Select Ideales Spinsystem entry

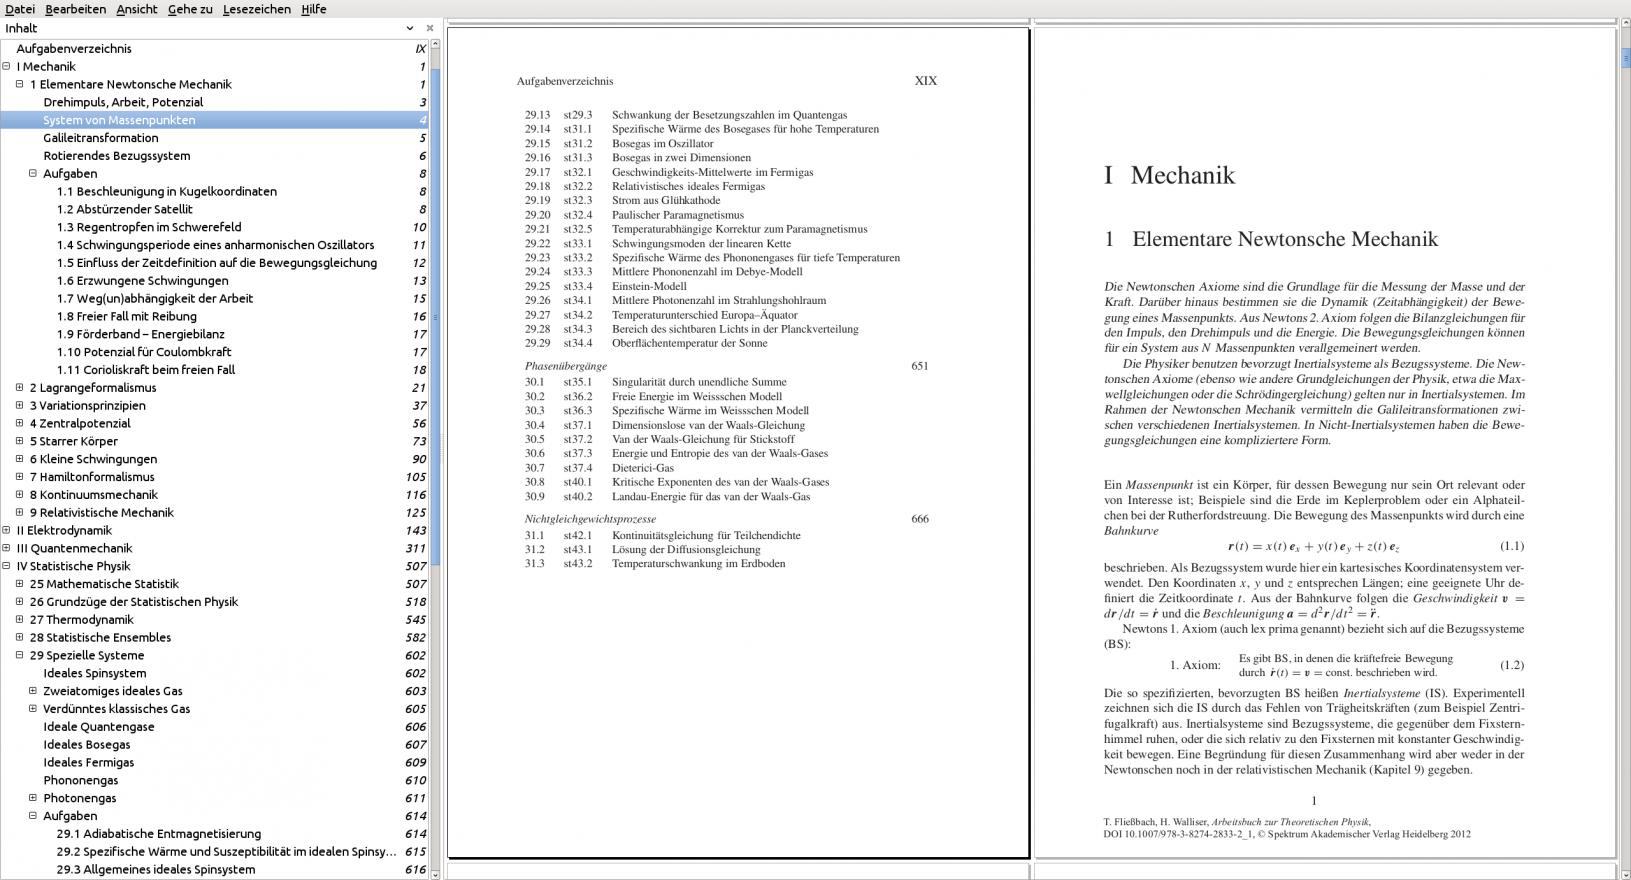[x=95, y=673]
